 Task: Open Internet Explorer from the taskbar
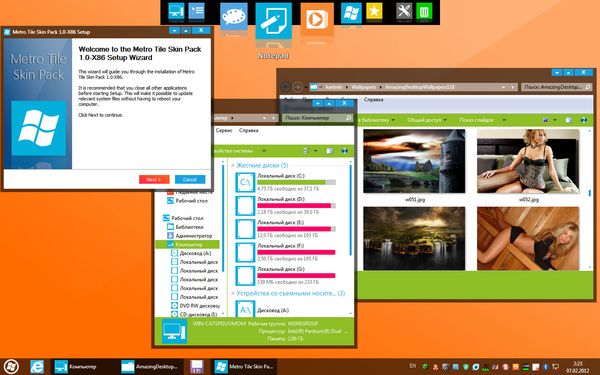point(37,367)
